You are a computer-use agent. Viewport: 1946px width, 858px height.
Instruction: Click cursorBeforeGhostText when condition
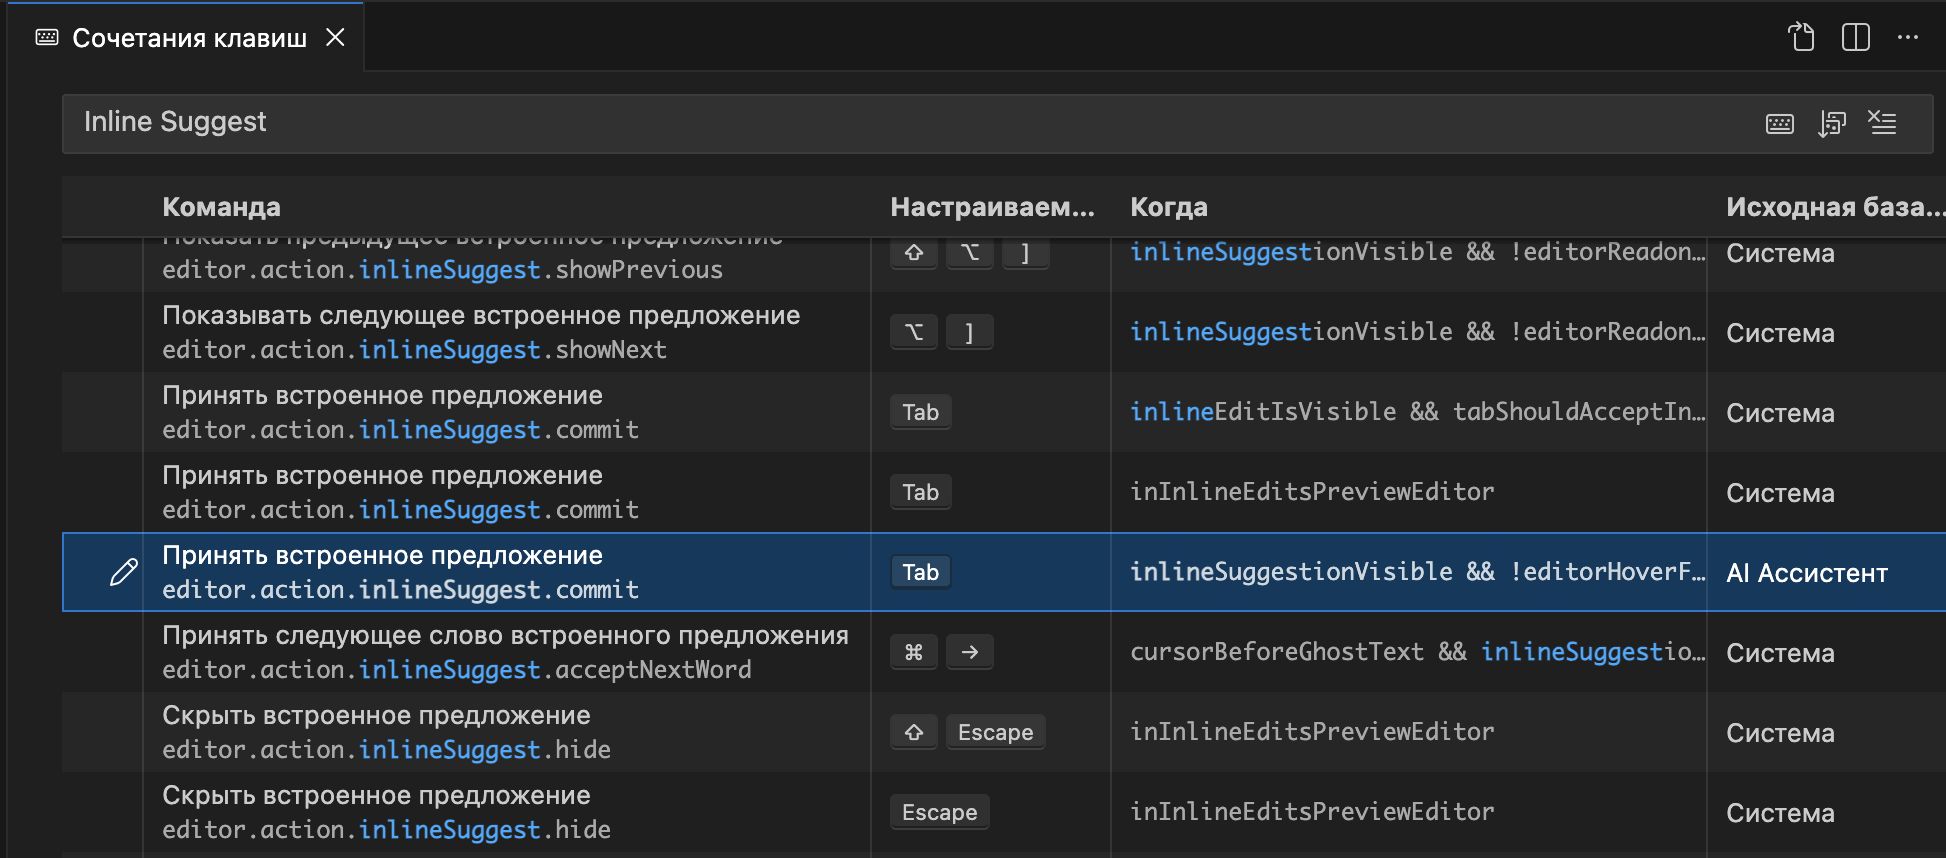[x=1417, y=652]
